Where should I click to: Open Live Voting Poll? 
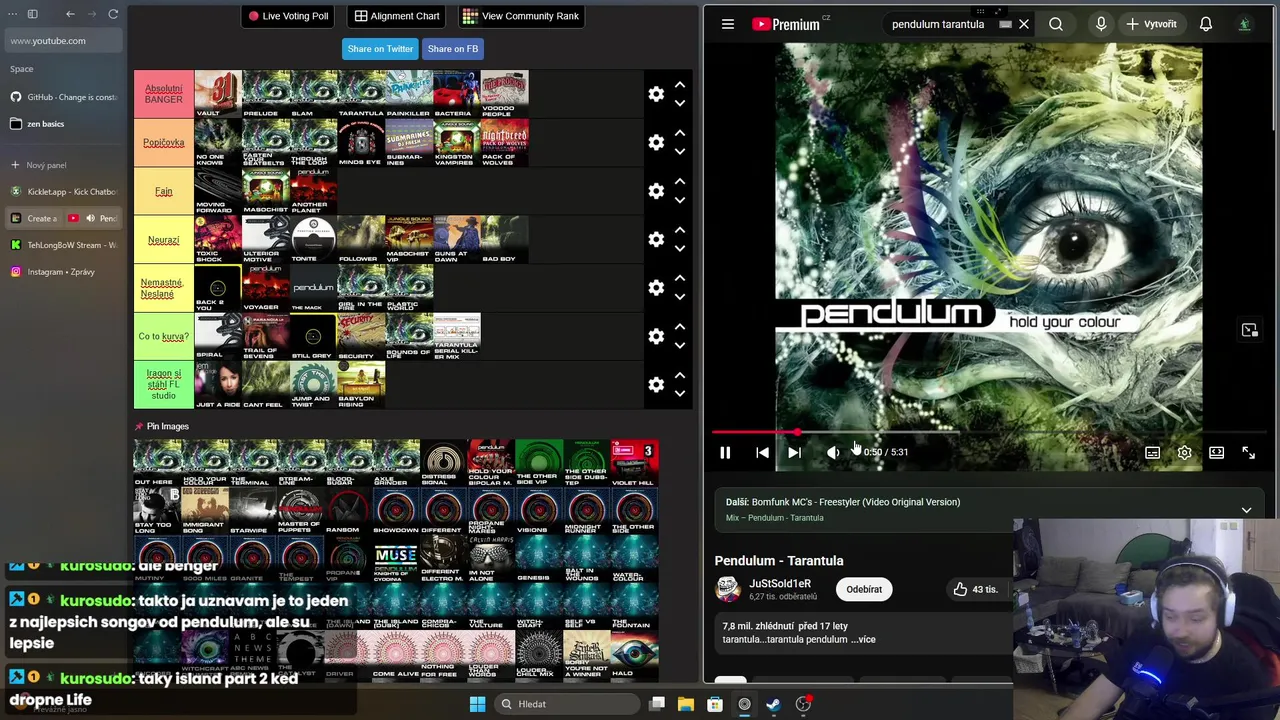pos(288,16)
